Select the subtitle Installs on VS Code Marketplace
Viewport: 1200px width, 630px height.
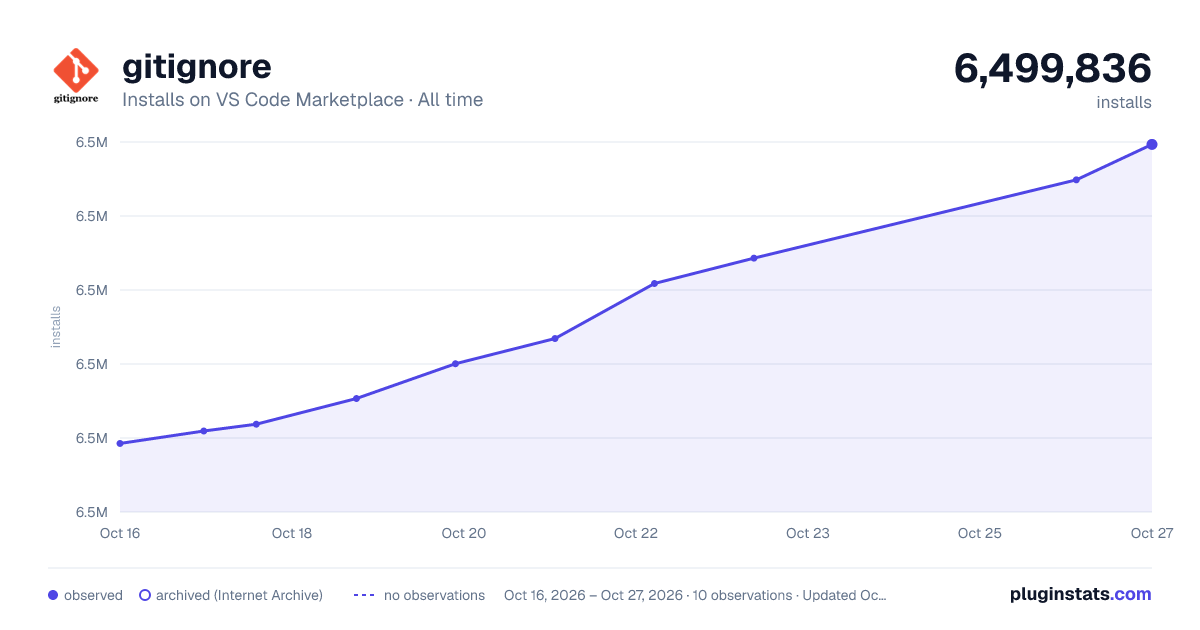(262, 100)
